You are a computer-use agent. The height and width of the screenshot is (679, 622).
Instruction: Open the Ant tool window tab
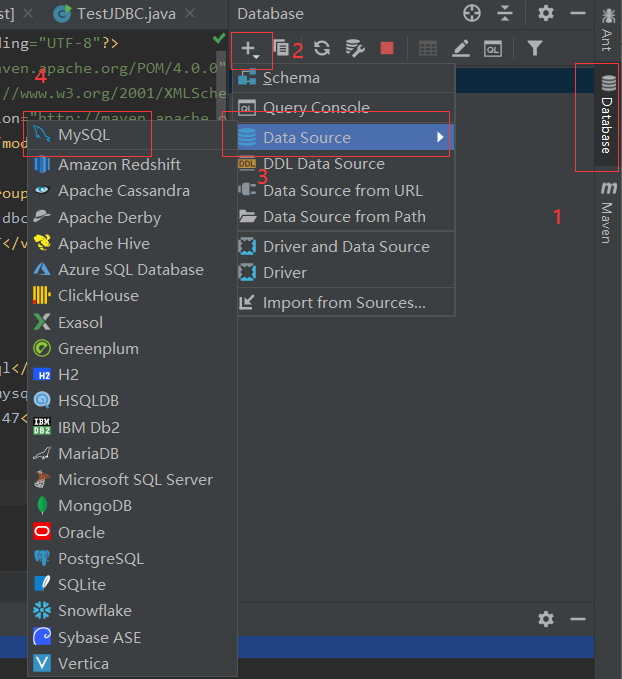pyautogui.click(x=608, y=29)
